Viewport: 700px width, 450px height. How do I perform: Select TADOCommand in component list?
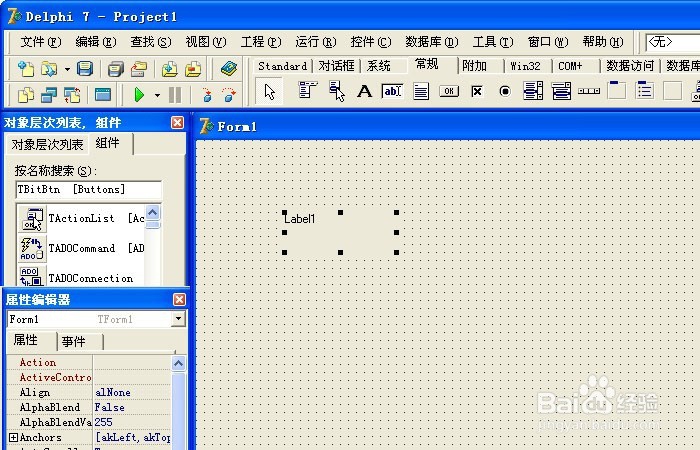click(x=81, y=248)
